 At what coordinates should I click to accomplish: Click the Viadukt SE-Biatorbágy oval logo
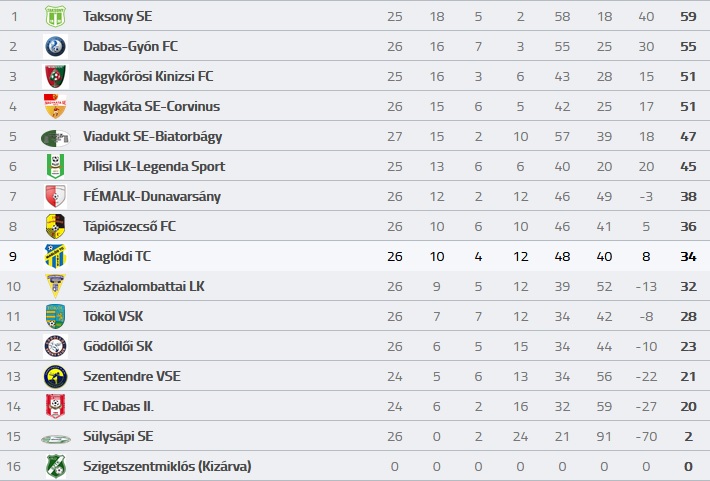(55, 138)
